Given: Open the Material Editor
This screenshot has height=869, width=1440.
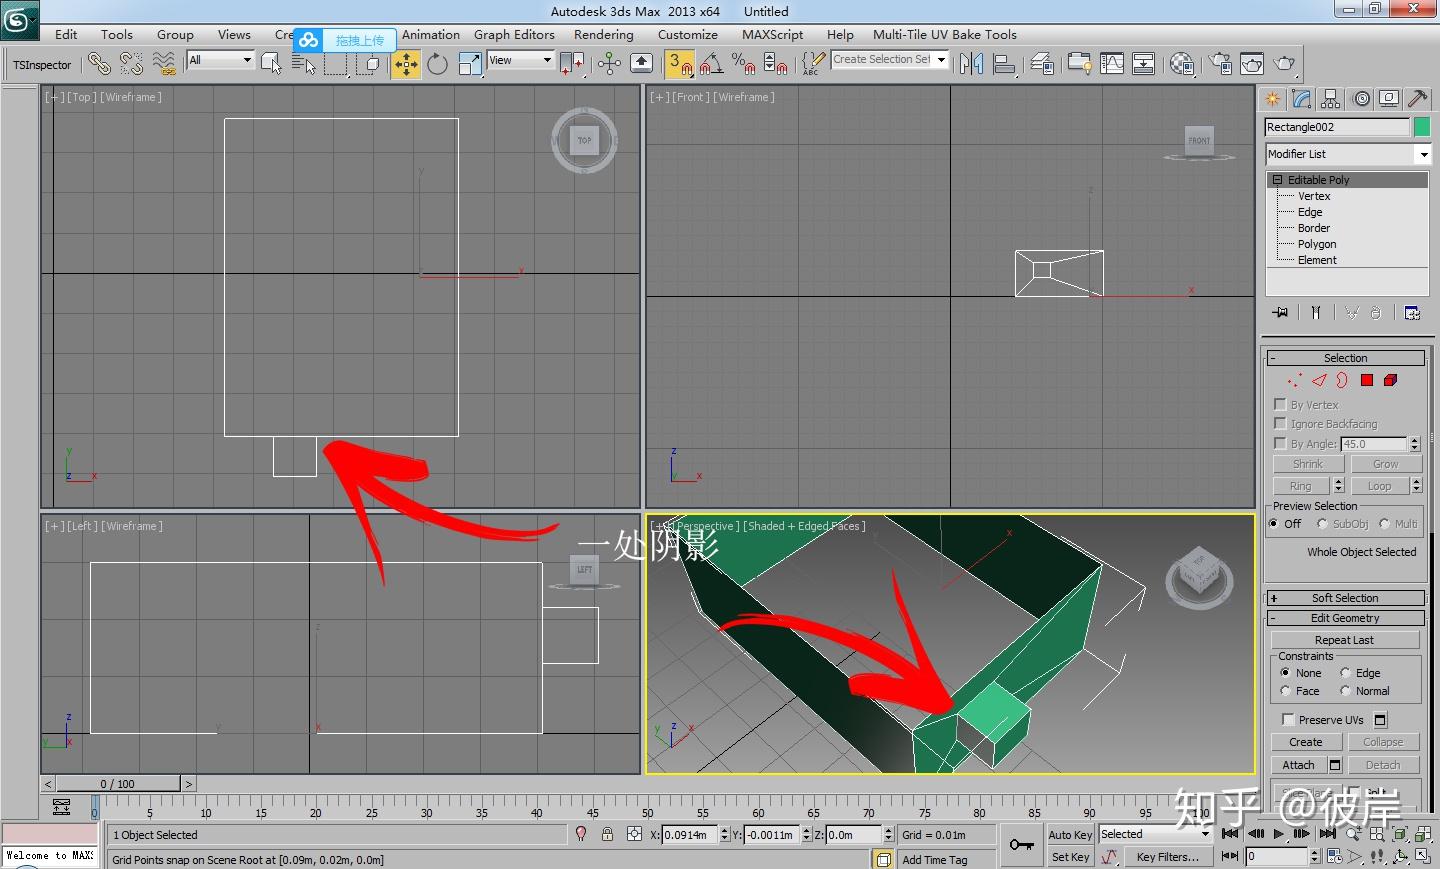Looking at the screenshot, I should [1182, 64].
